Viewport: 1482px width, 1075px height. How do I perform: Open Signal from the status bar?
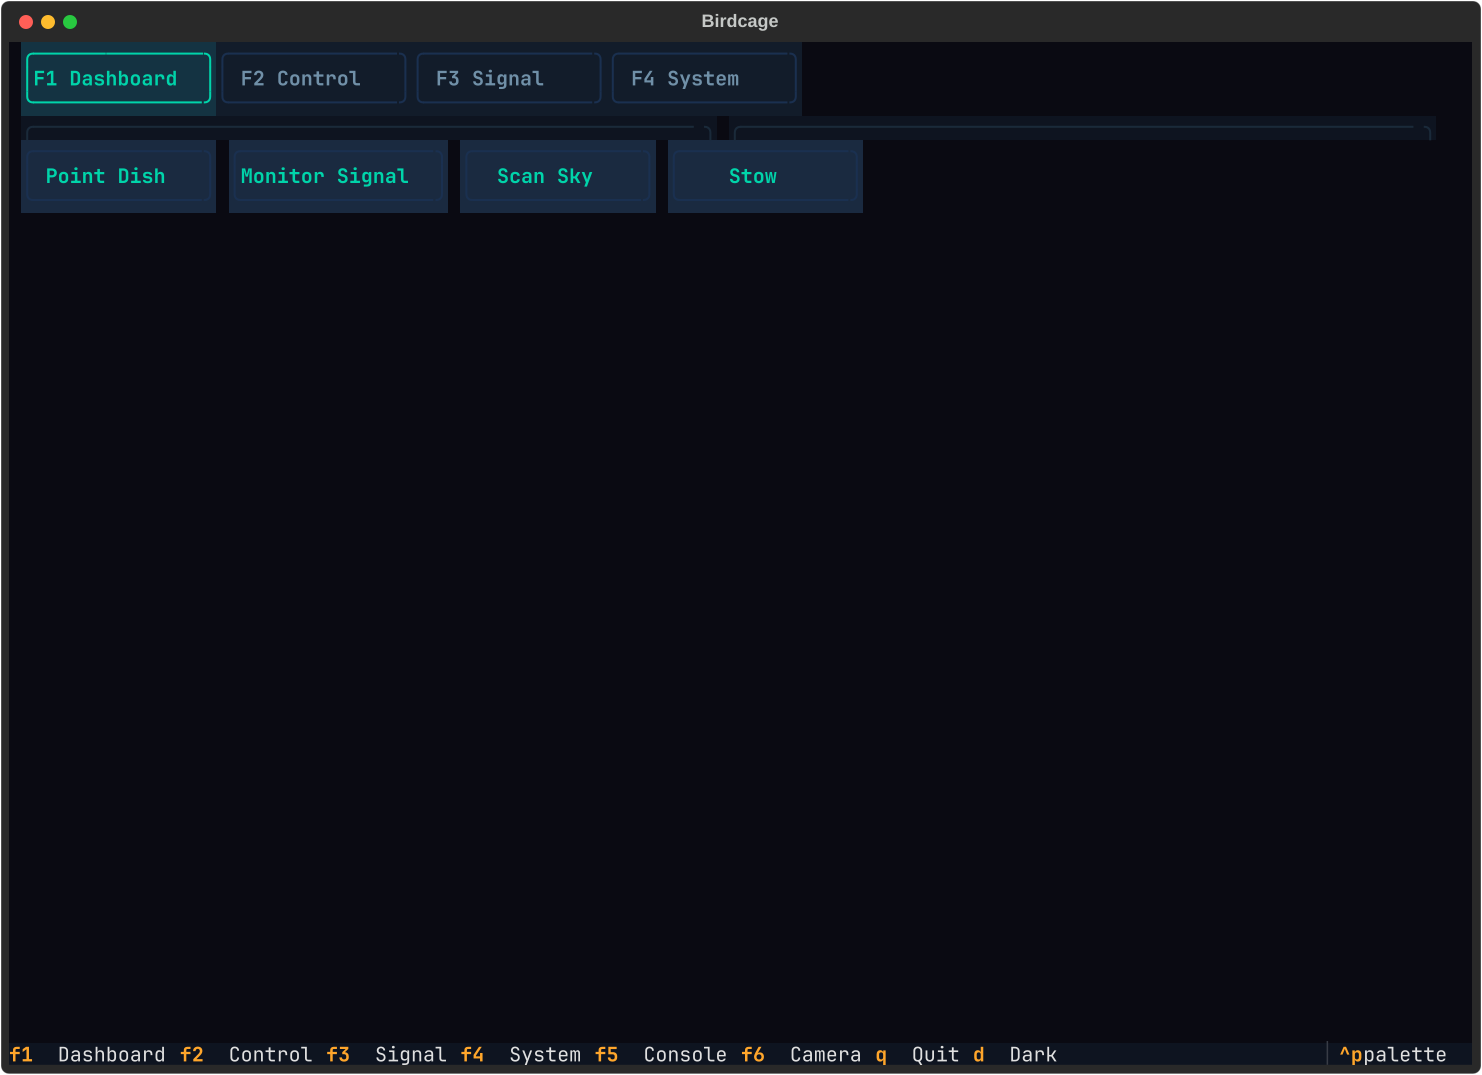point(410,1054)
